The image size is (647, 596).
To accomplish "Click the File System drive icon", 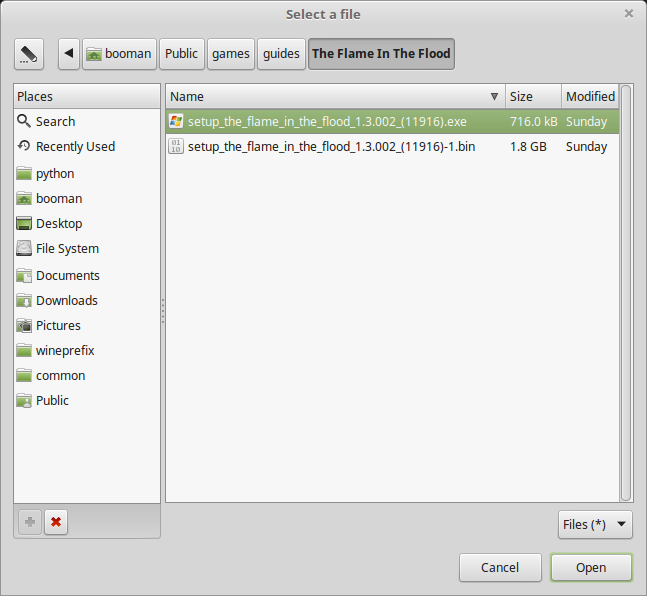I will (24, 248).
